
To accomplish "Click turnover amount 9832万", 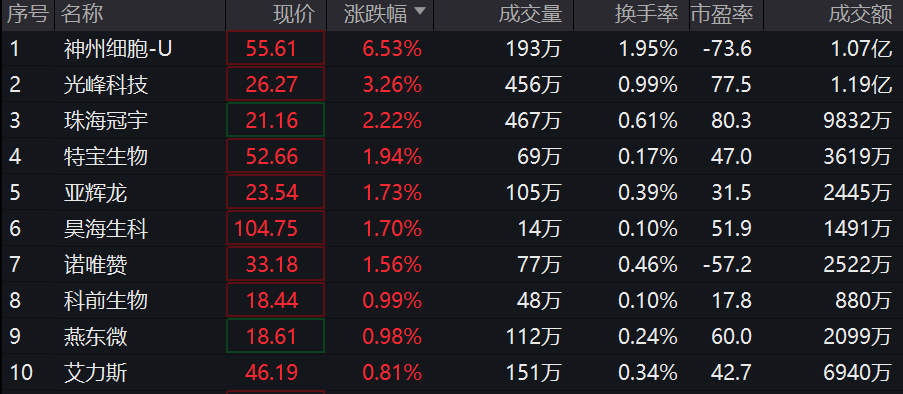I will point(858,120).
